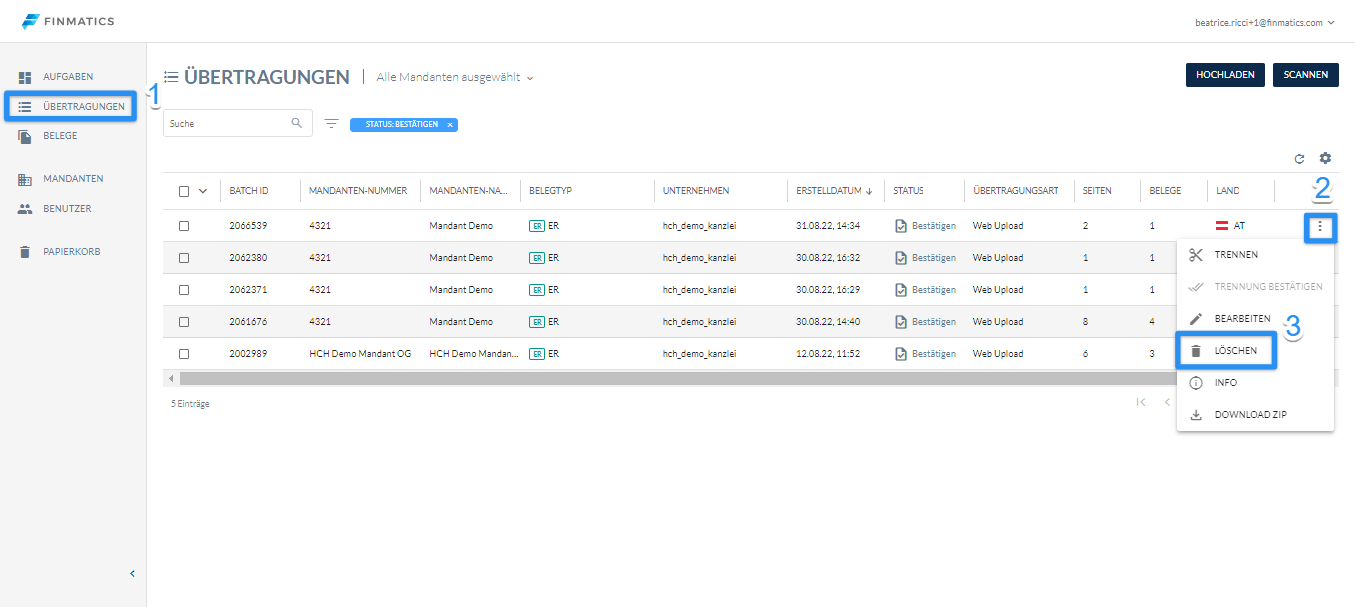Collapse the sidebar with the arrow icon
Image resolution: width=1355 pixels, height=607 pixels.
(132, 574)
